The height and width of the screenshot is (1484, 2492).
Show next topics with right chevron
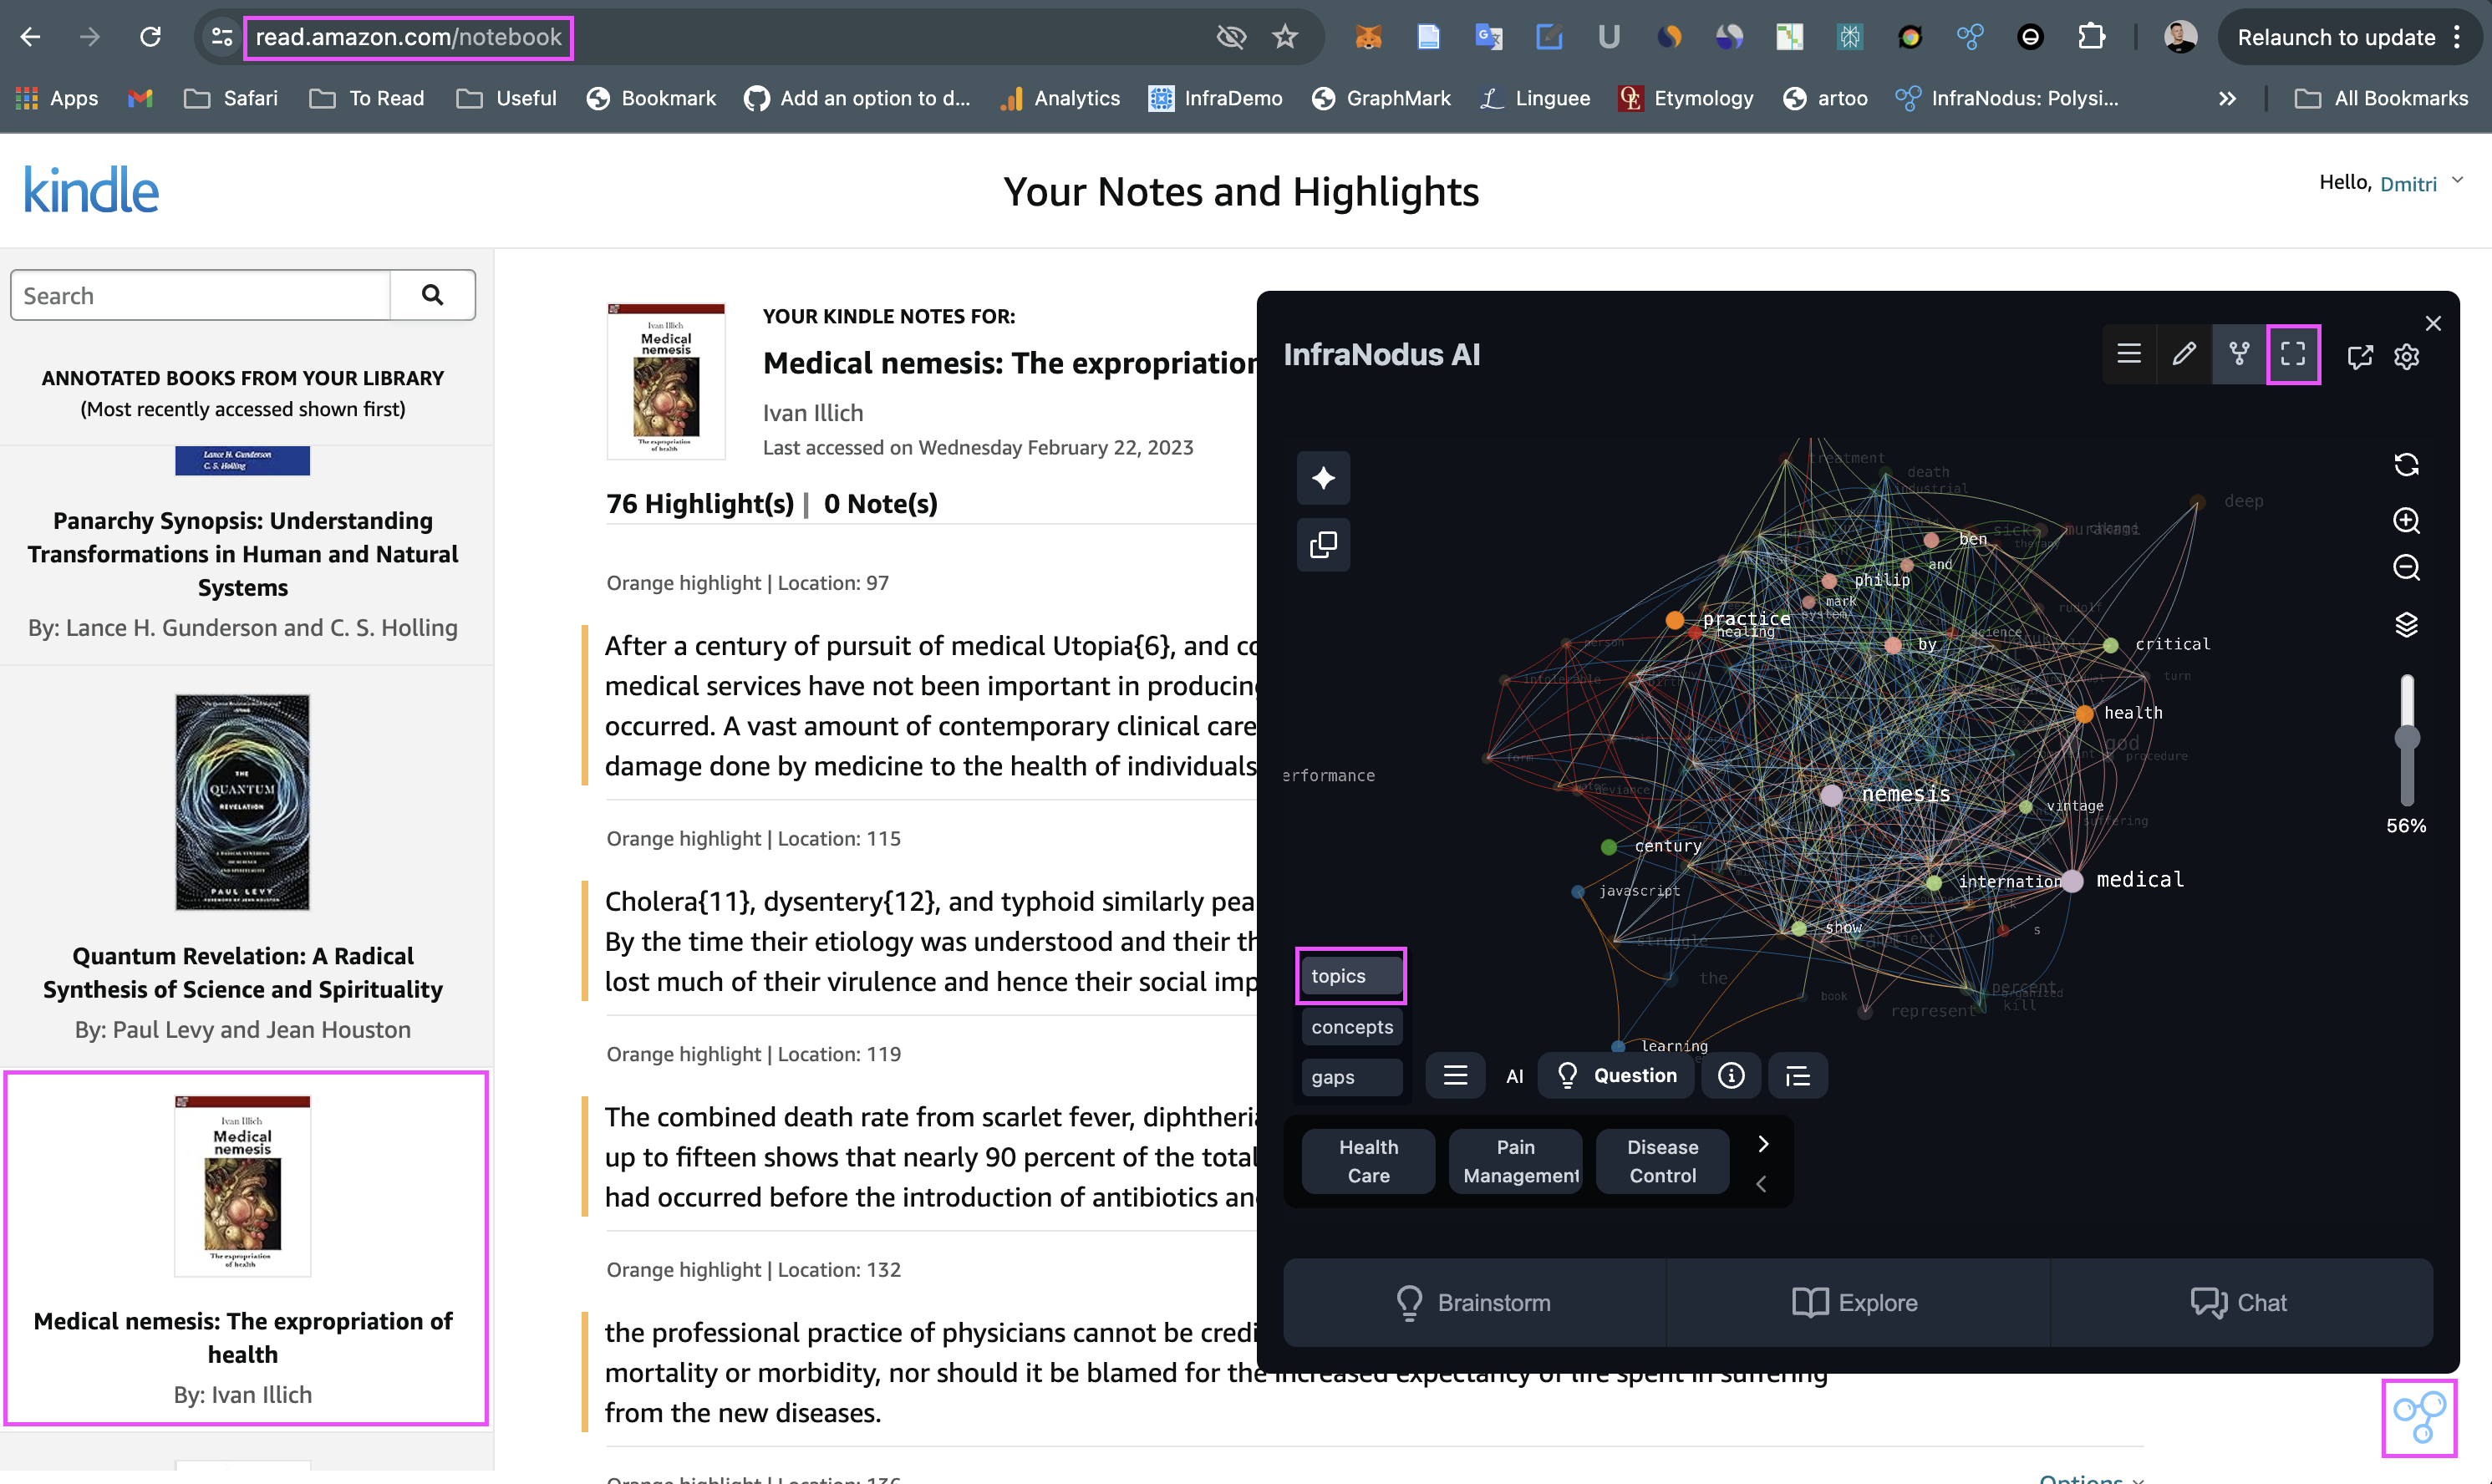coord(1763,1144)
